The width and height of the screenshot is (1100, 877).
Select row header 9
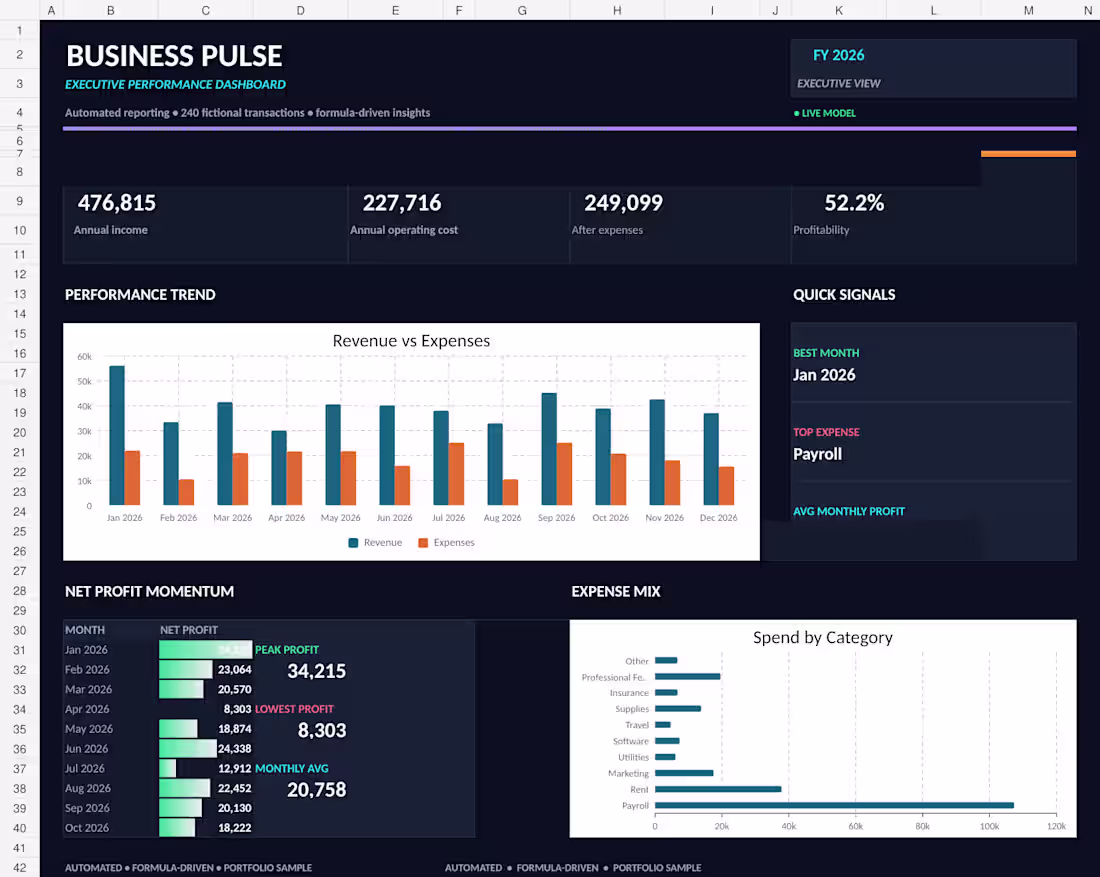pyautogui.click(x=20, y=201)
